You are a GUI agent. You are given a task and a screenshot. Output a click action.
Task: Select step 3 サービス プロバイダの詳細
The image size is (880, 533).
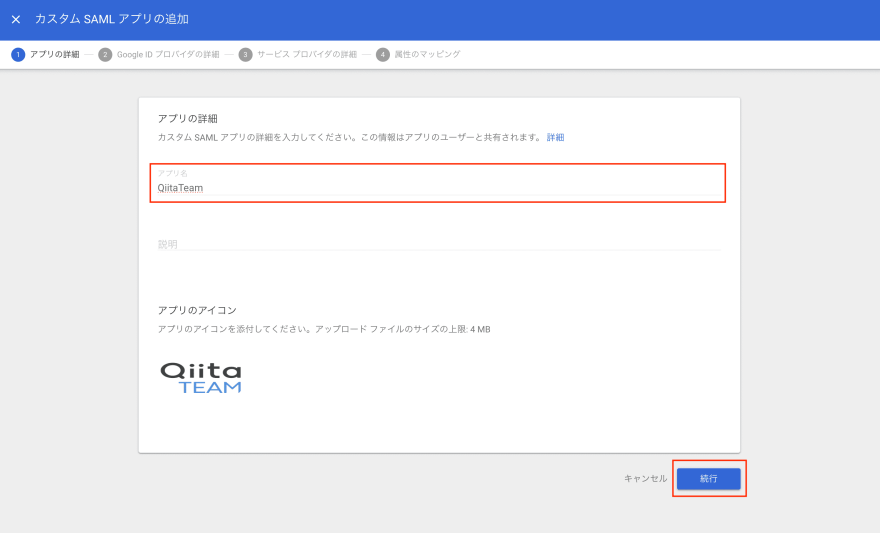297,54
